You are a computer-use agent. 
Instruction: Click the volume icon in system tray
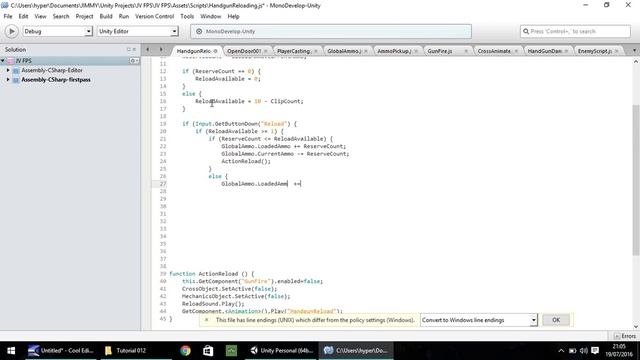tap(584, 351)
